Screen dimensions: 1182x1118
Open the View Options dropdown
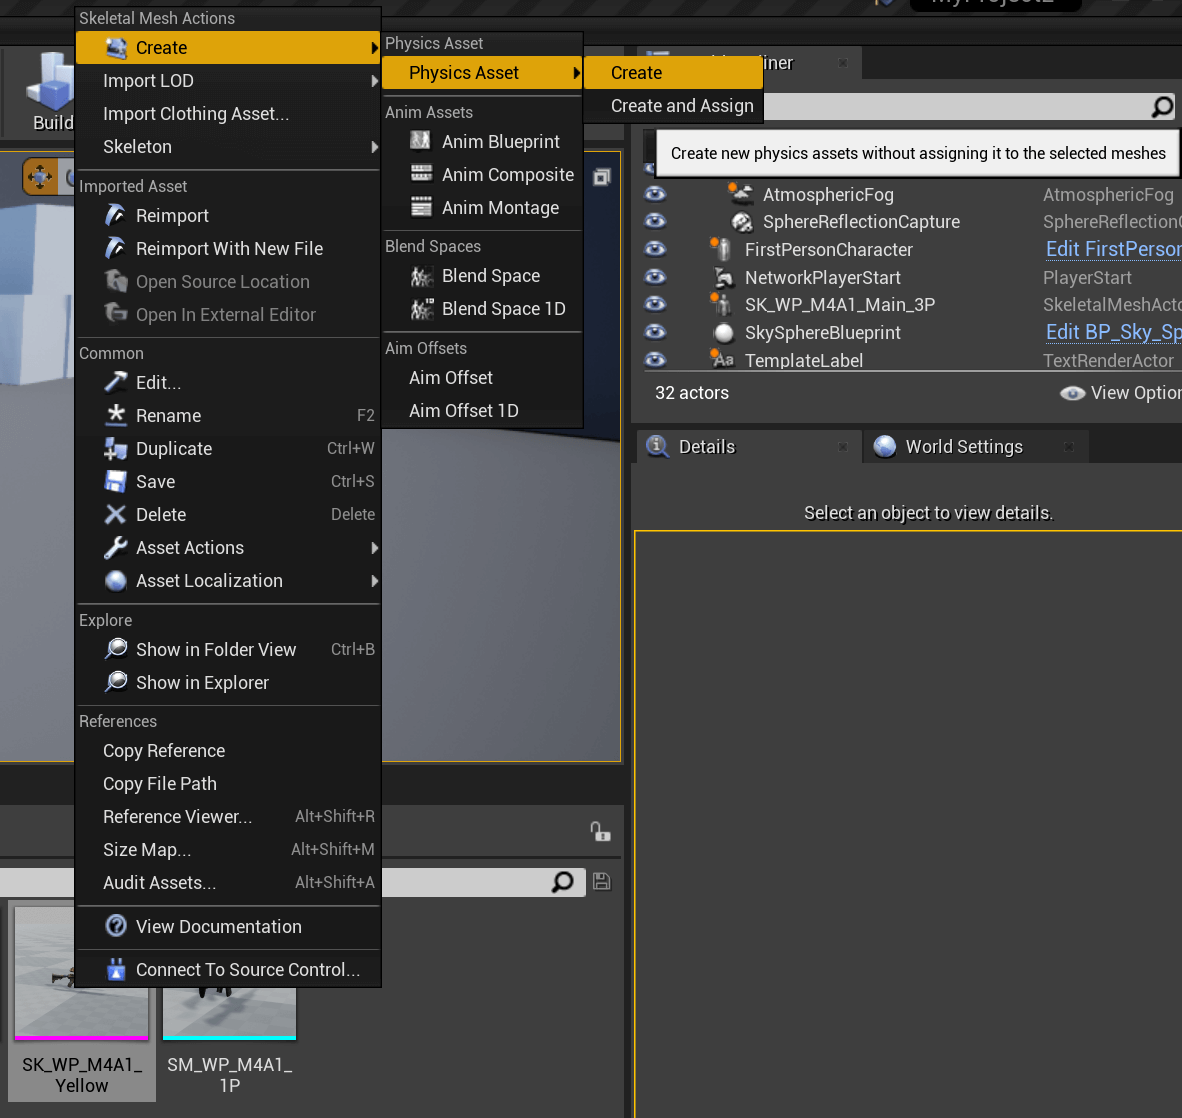(1120, 393)
